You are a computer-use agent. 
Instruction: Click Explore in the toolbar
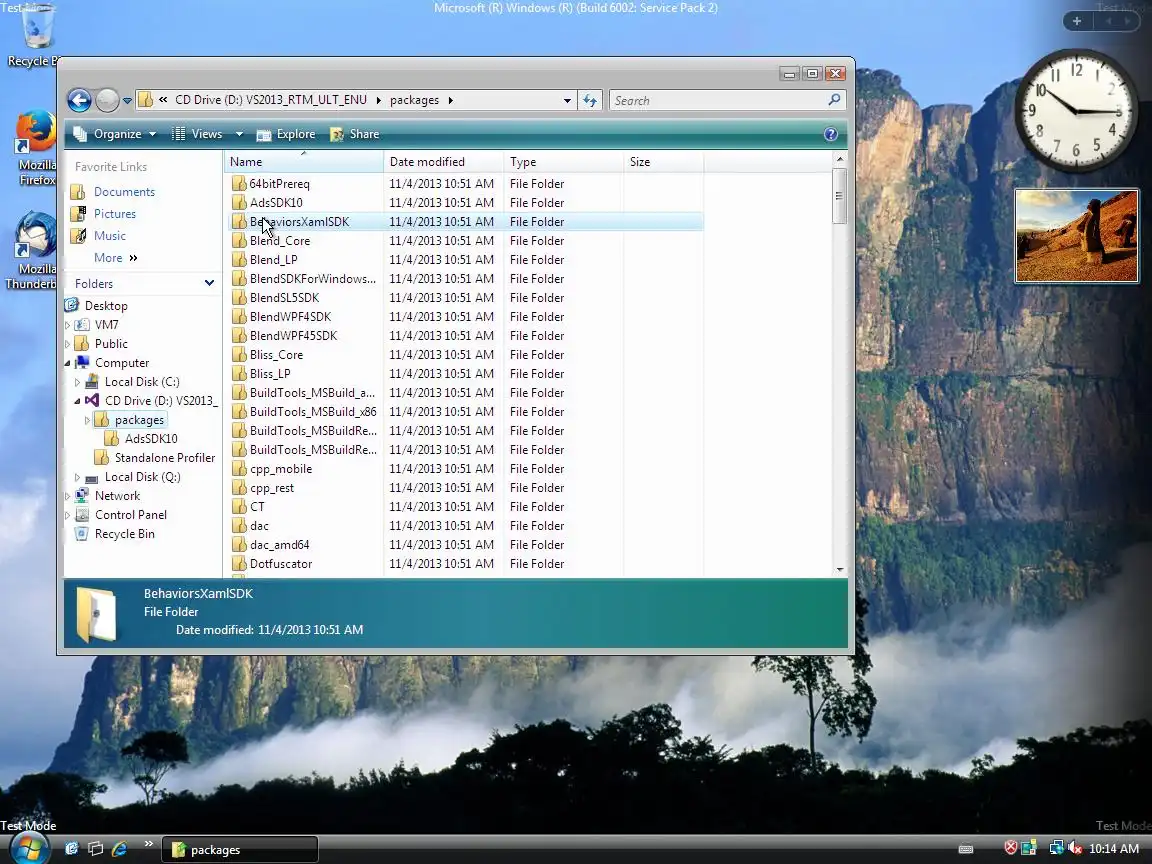(287, 134)
